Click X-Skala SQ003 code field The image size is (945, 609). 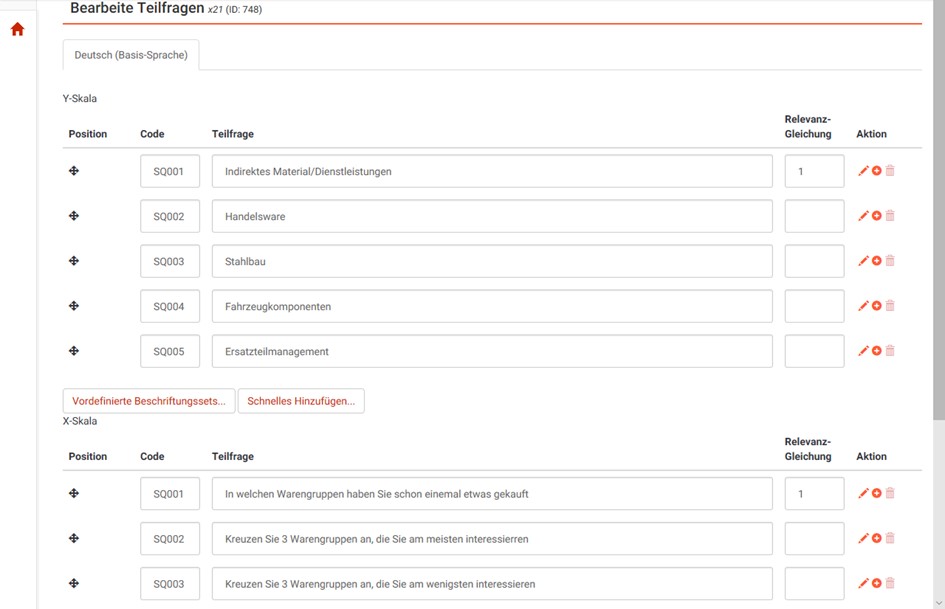pos(170,584)
